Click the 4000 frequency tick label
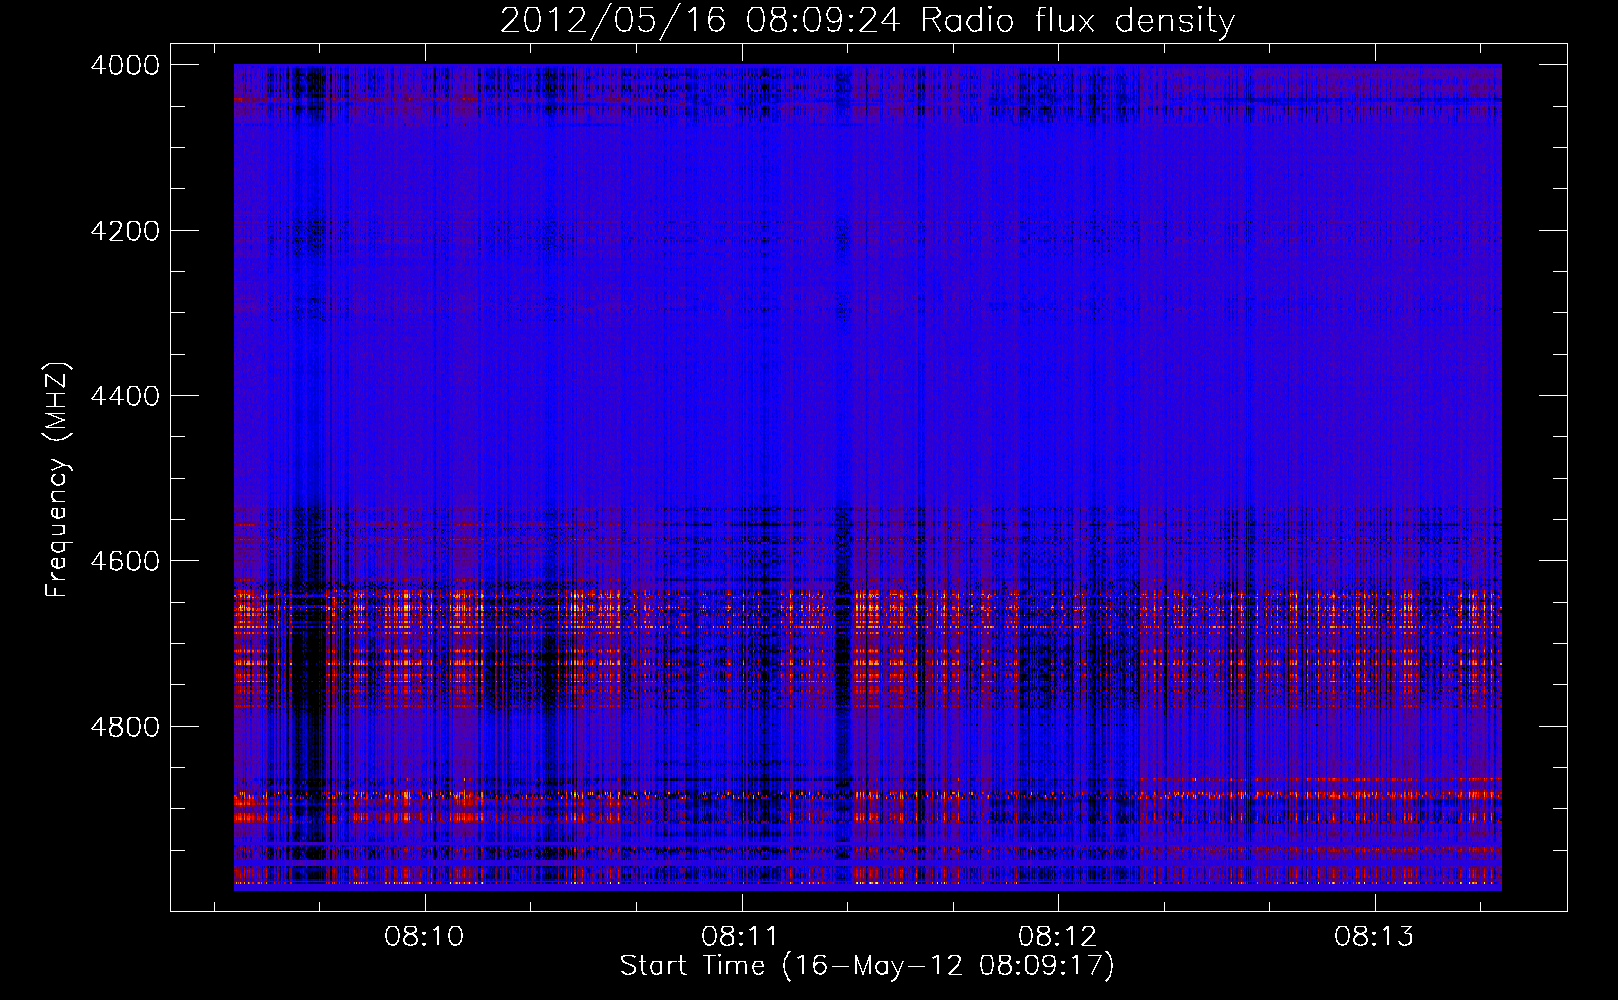The height and width of the screenshot is (1000, 1618). (125, 65)
